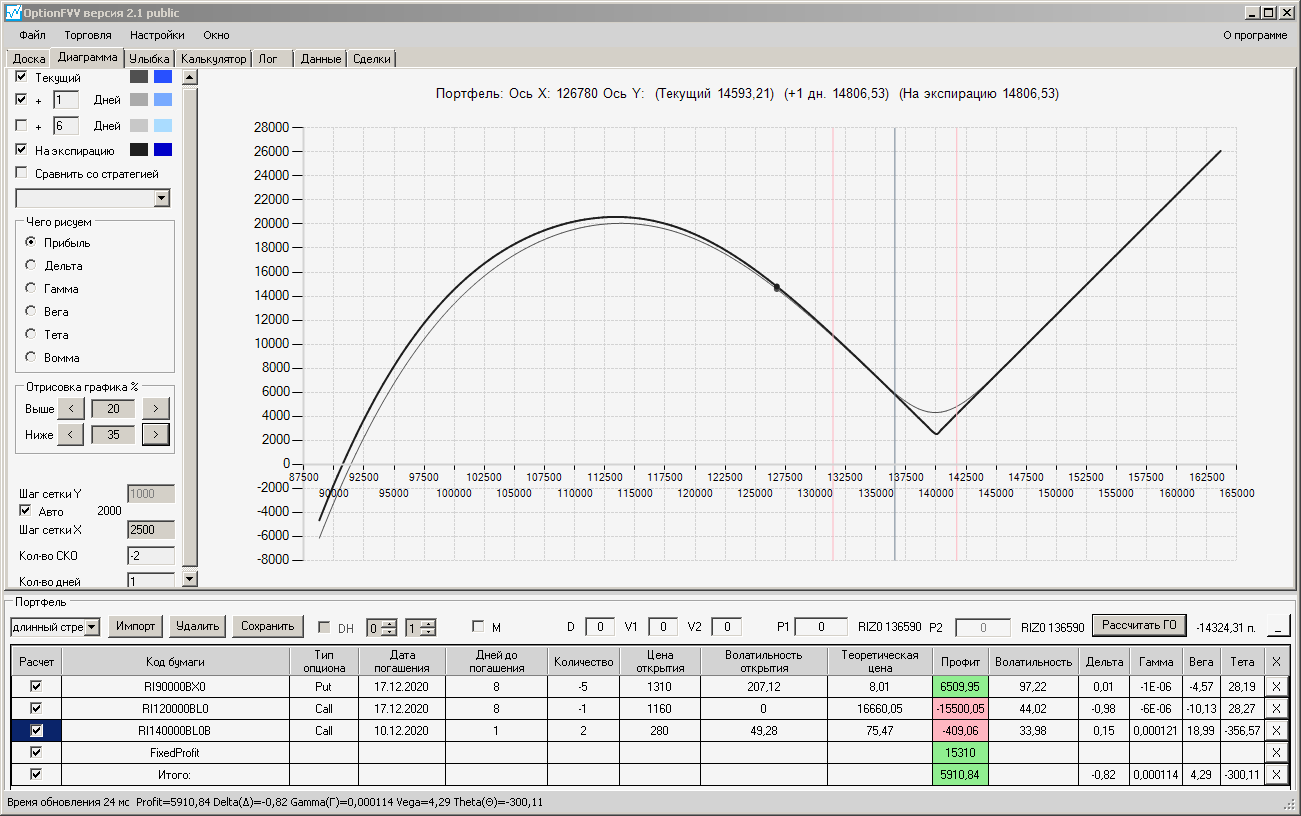
Task: Increase Ниже percentage with right arrow
Action: tap(156, 434)
